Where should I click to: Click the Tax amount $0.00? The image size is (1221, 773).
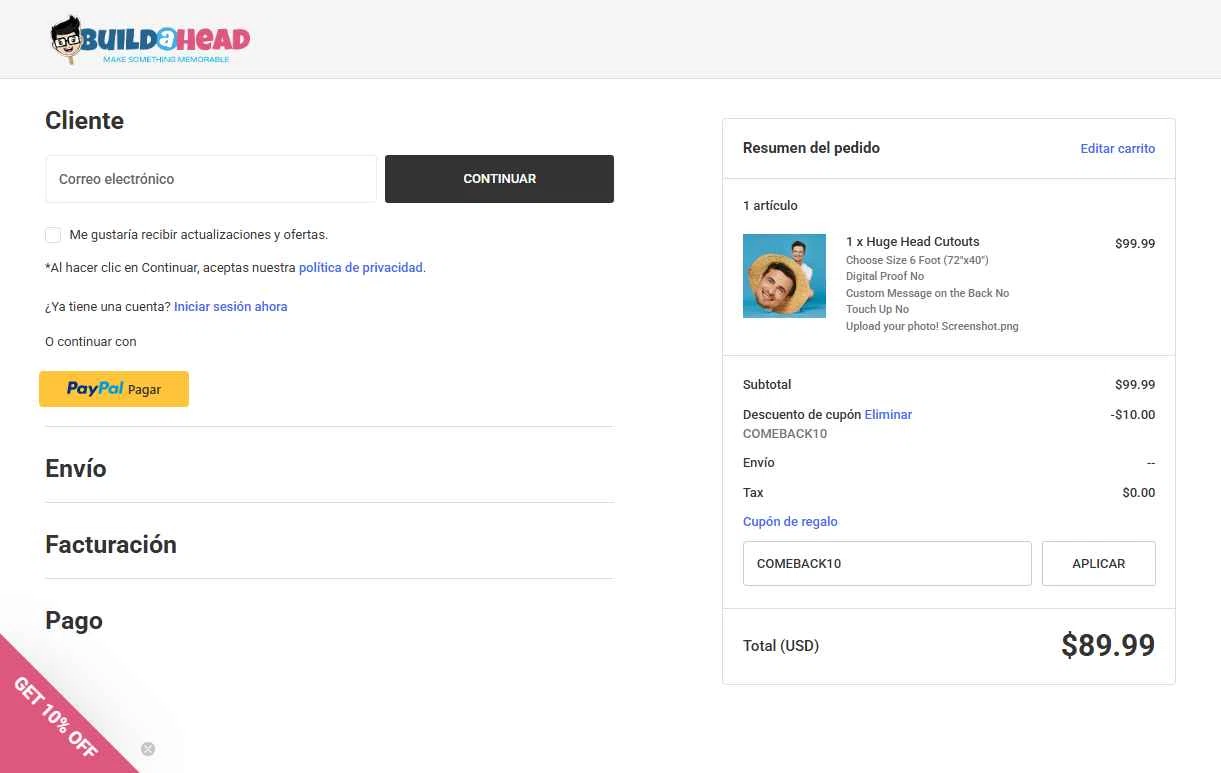pyautogui.click(x=1139, y=493)
